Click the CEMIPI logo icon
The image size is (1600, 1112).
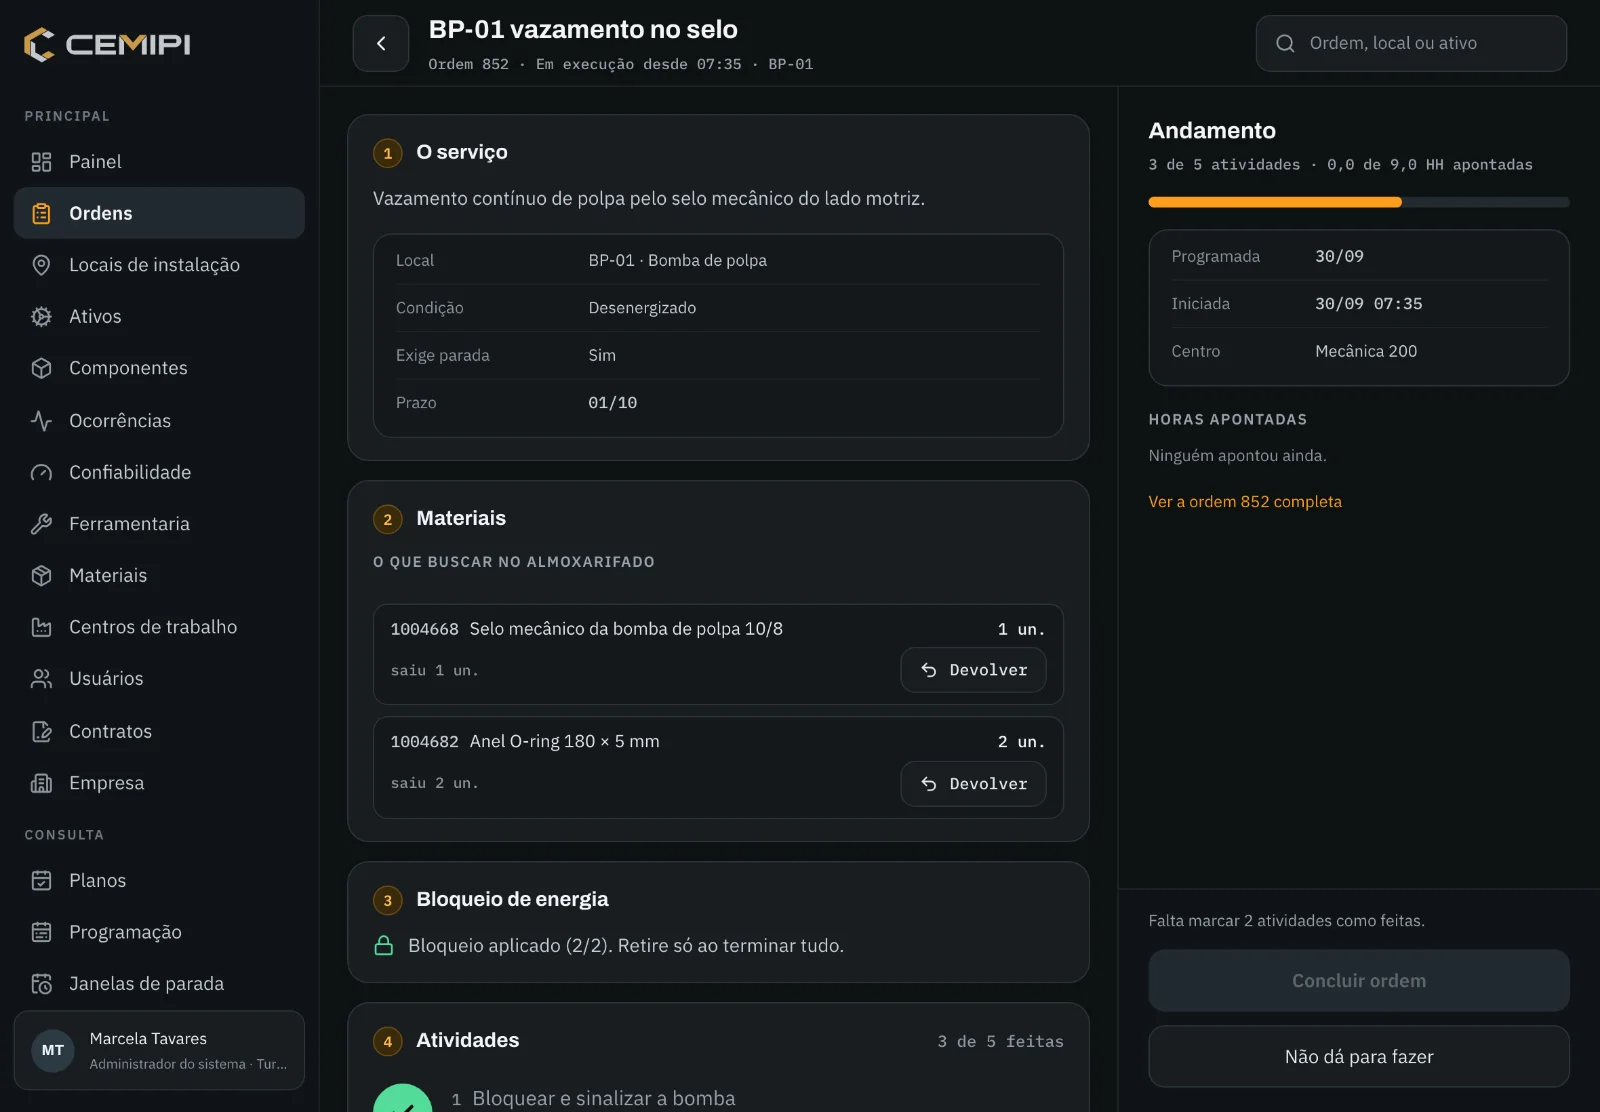(x=39, y=44)
